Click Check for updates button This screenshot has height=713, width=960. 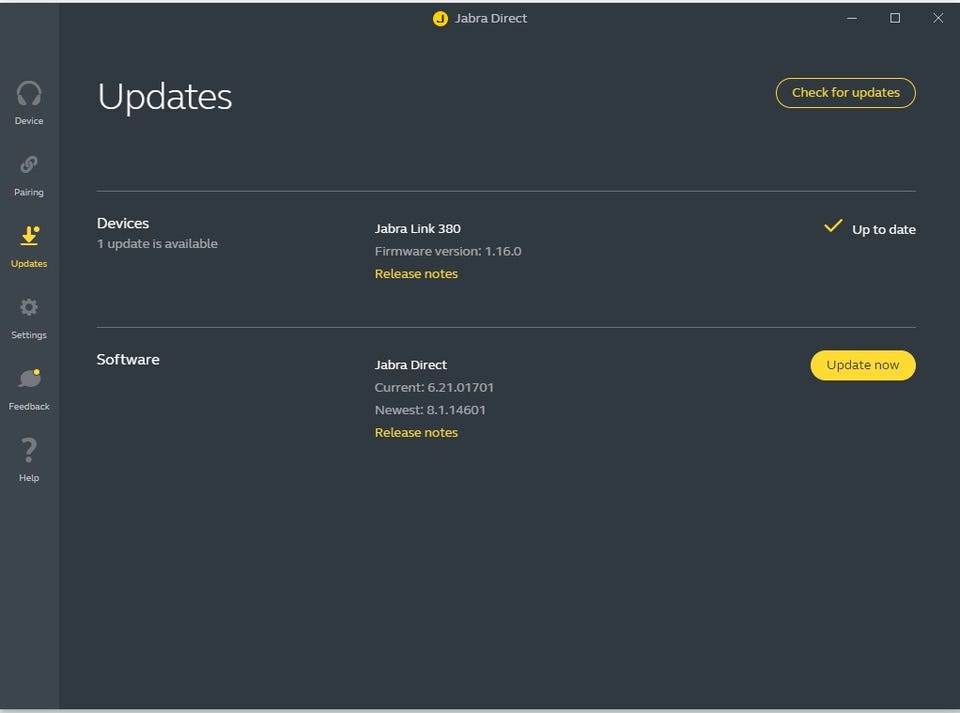click(x=846, y=92)
